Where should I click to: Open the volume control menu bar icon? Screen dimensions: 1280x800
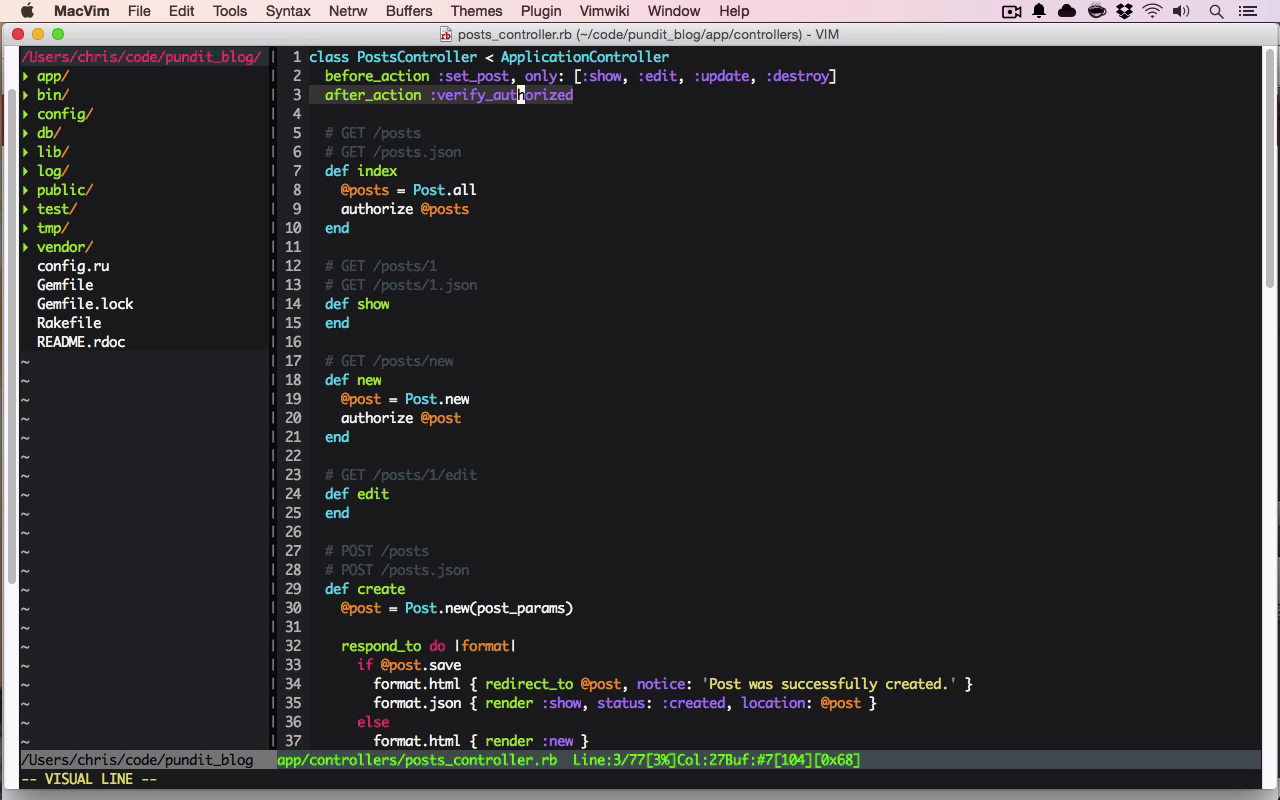[x=1181, y=11]
